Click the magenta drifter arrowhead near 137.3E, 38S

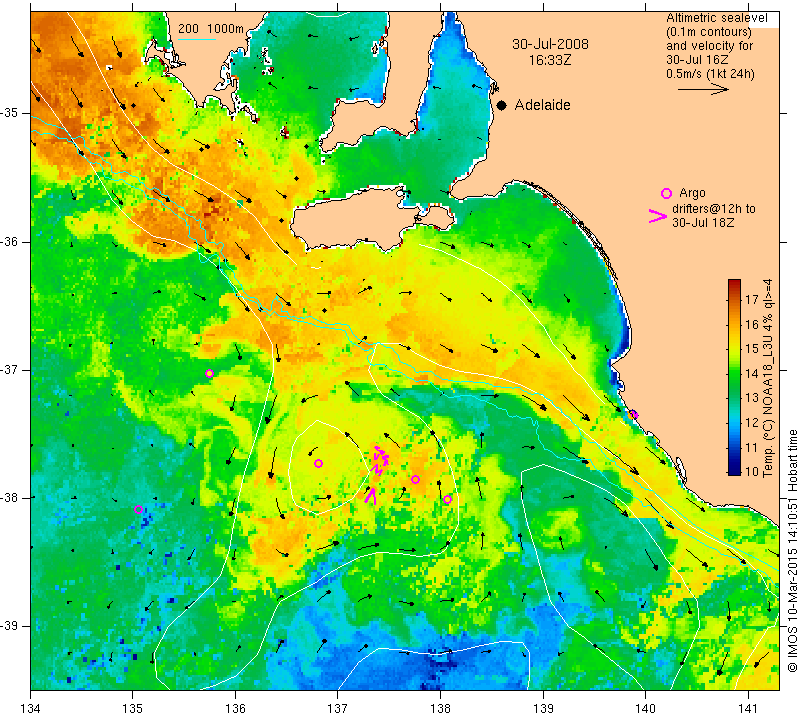click(371, 495)
